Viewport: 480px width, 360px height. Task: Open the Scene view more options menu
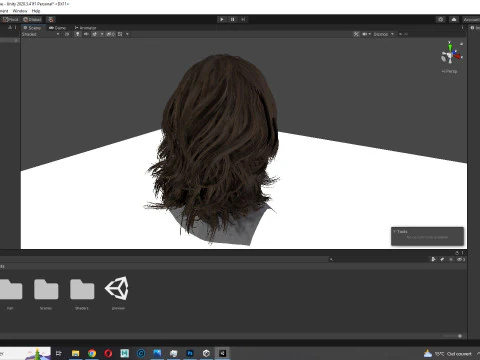(x=462, y=28)
